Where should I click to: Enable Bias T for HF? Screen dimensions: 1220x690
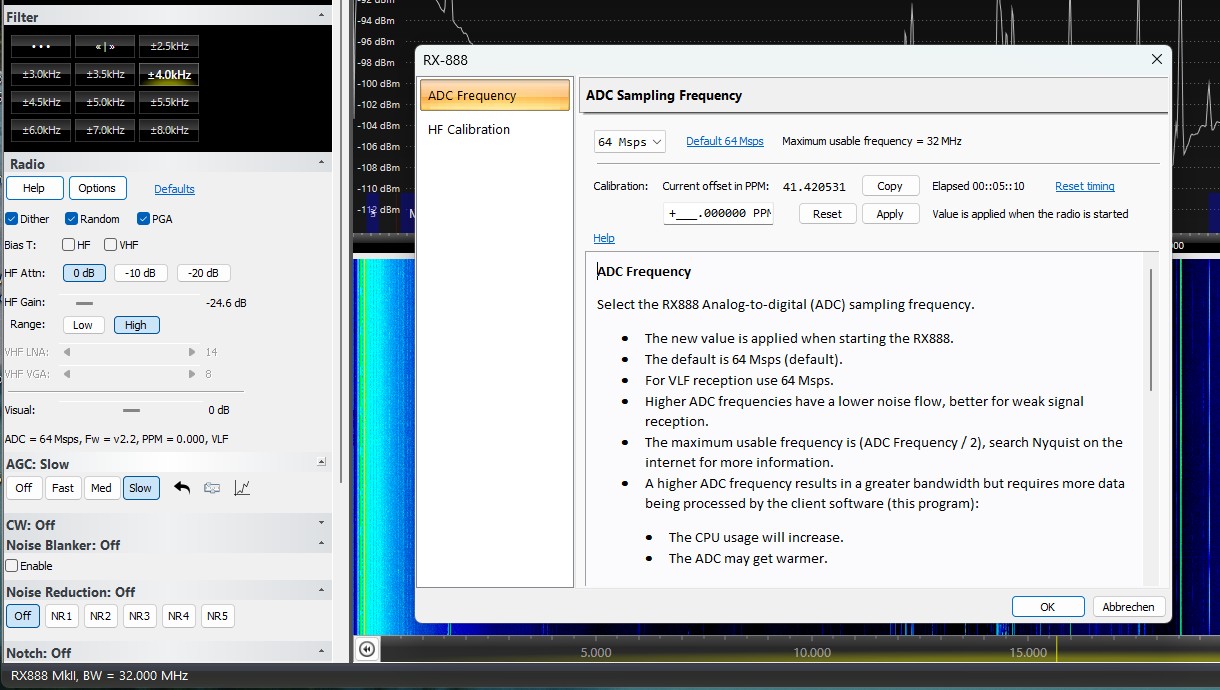click(x=68, y=244)
